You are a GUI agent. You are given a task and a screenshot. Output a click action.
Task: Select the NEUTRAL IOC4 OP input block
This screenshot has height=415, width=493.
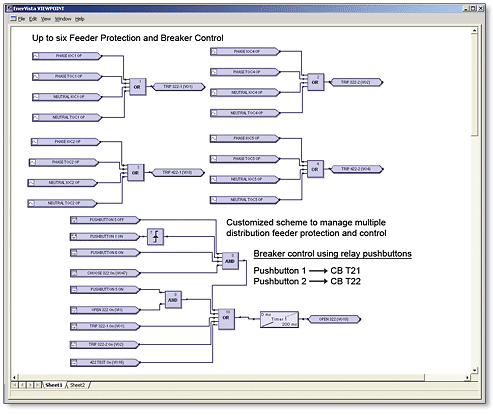245,92
